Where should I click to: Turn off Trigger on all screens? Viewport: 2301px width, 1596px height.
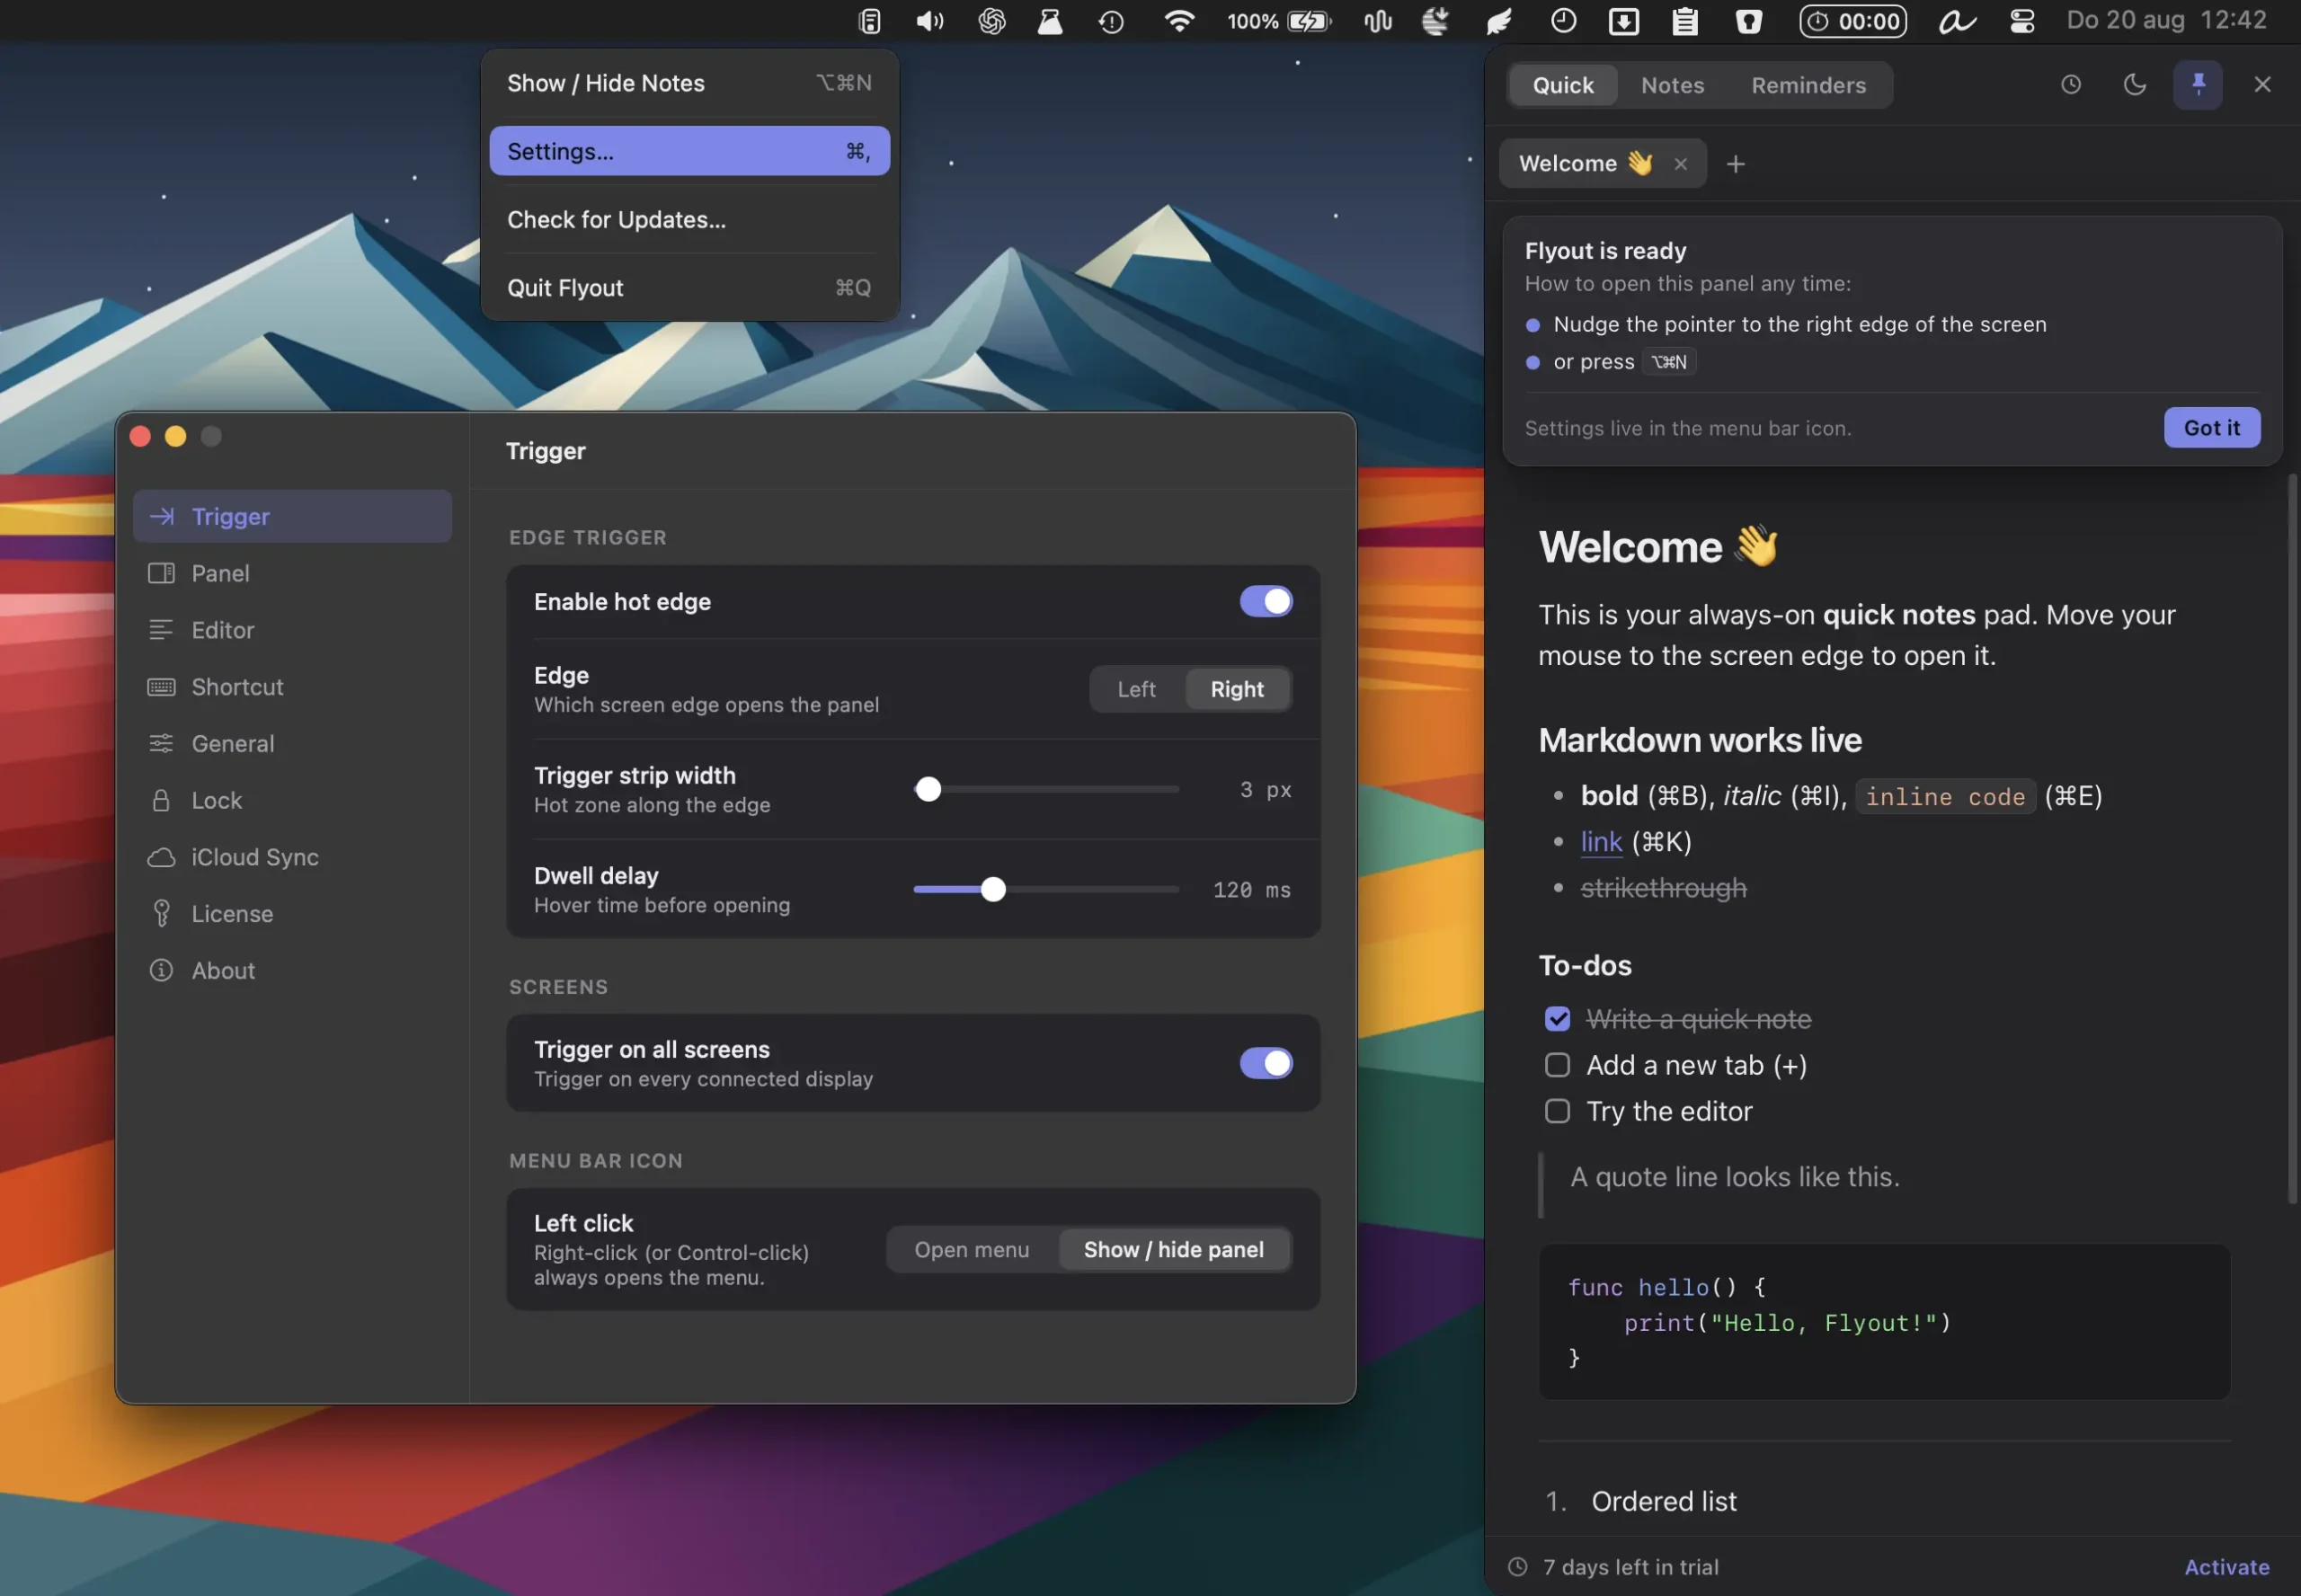[1266, 1063]
